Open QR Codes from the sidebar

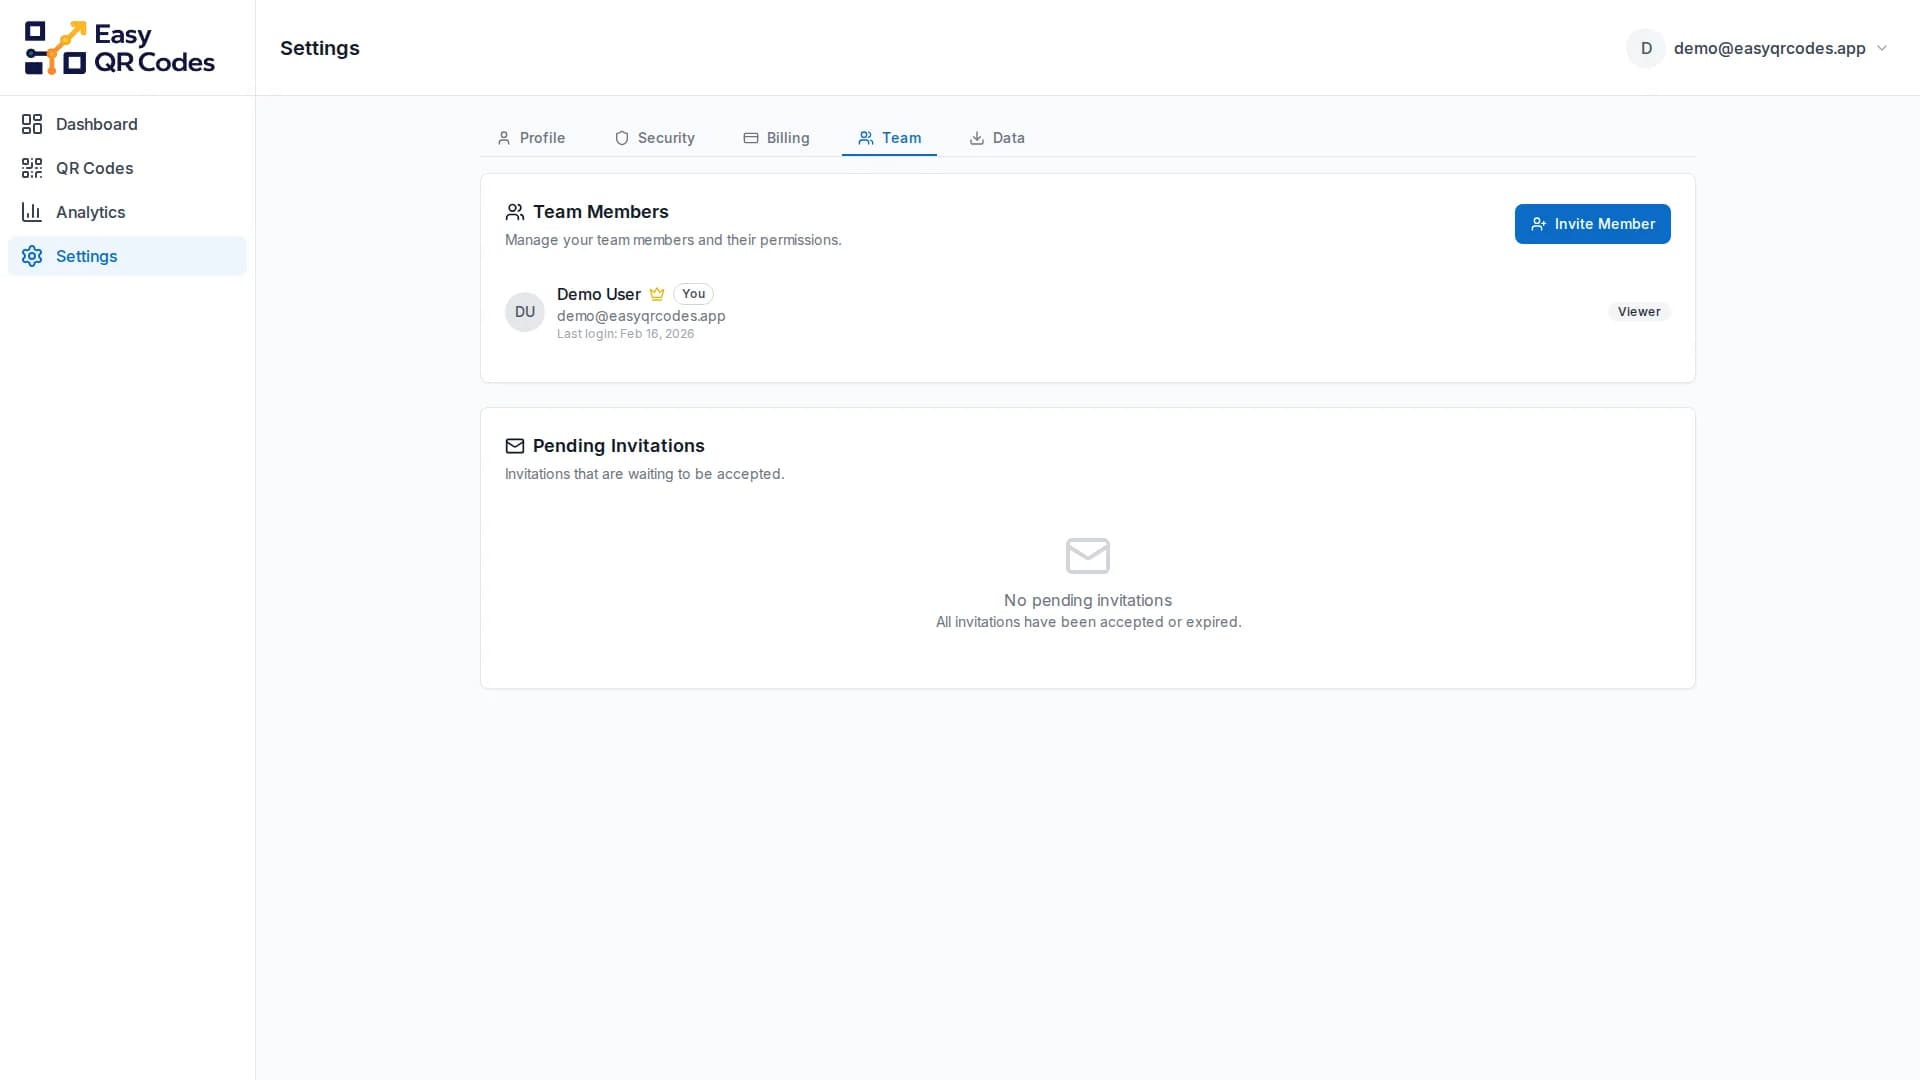pos(127,168)
